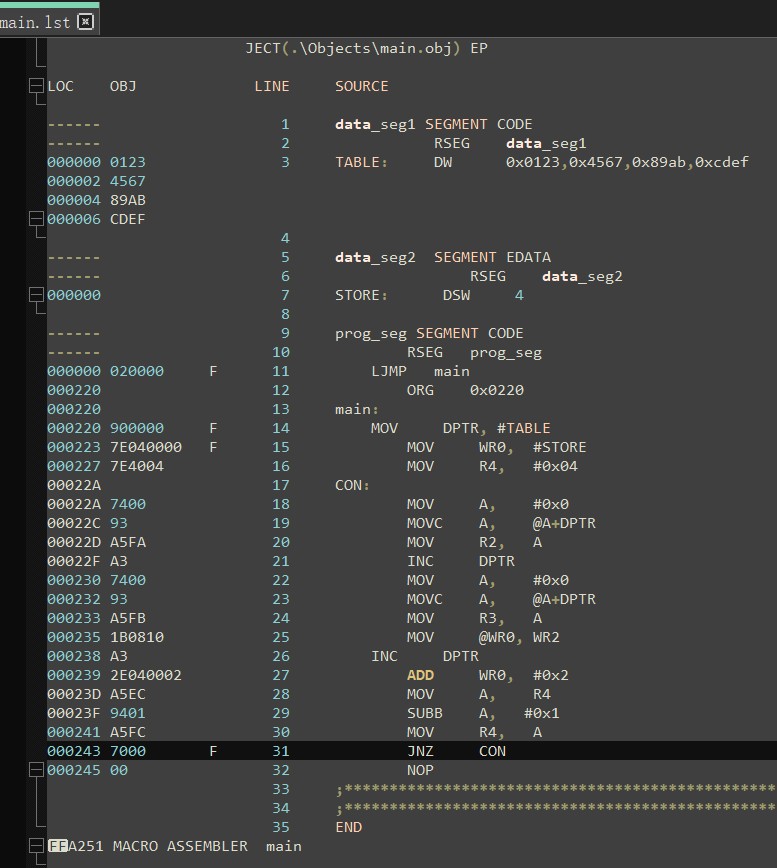Click the A251 MACRO ASSEMBLER main text
This screenshot has width=777, height=868.
pos(185,846)
